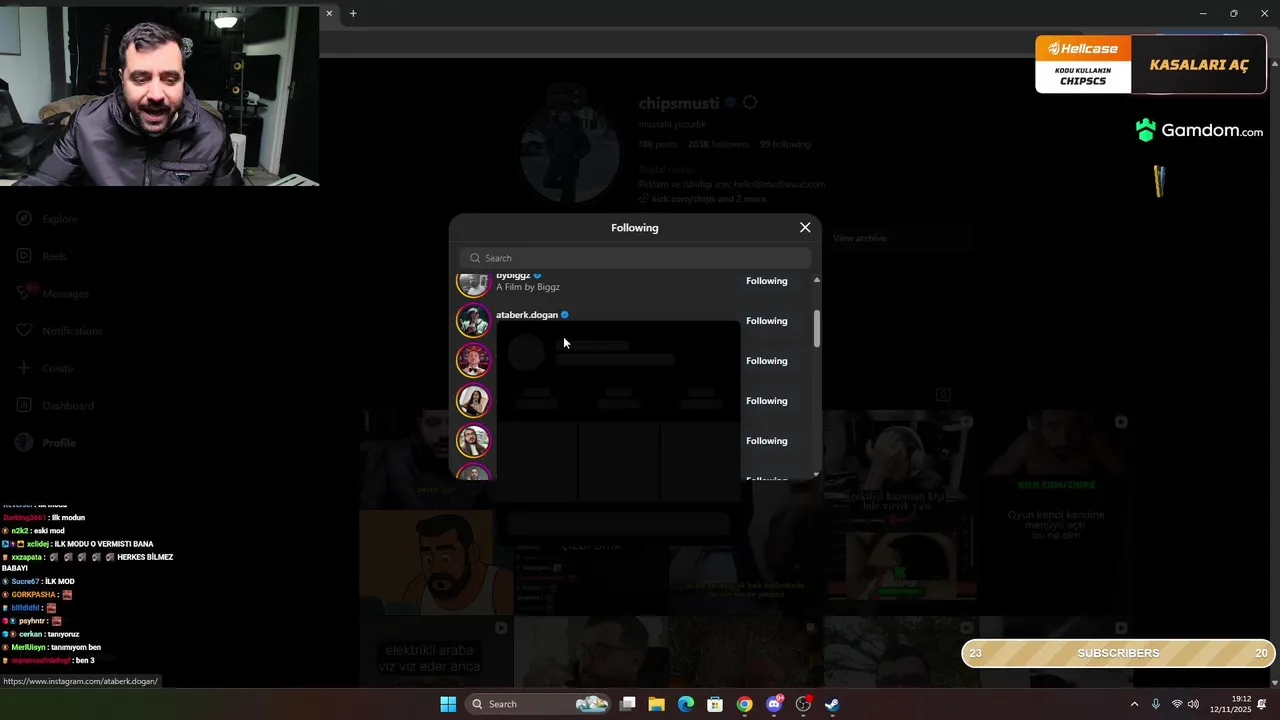Click the Gamdom.com logo
This screenshot has height=720, width=1280.
[x=1199, y=130]
